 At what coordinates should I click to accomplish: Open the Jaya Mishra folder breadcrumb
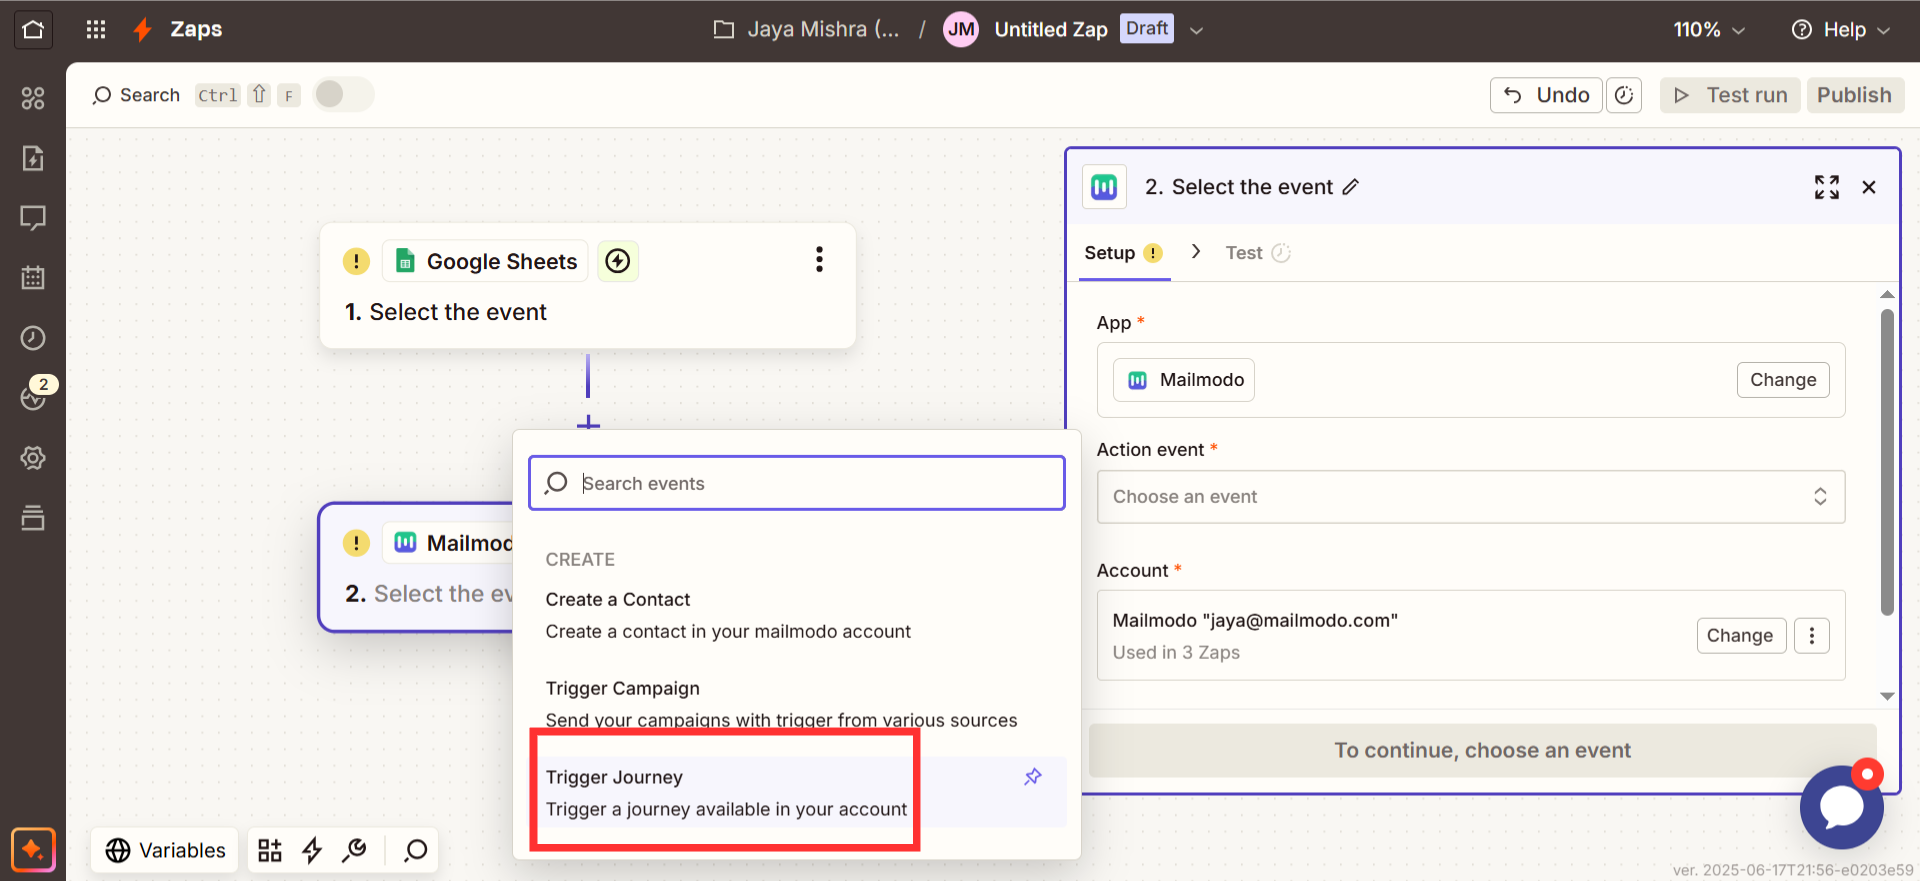[x=806, y=29]
